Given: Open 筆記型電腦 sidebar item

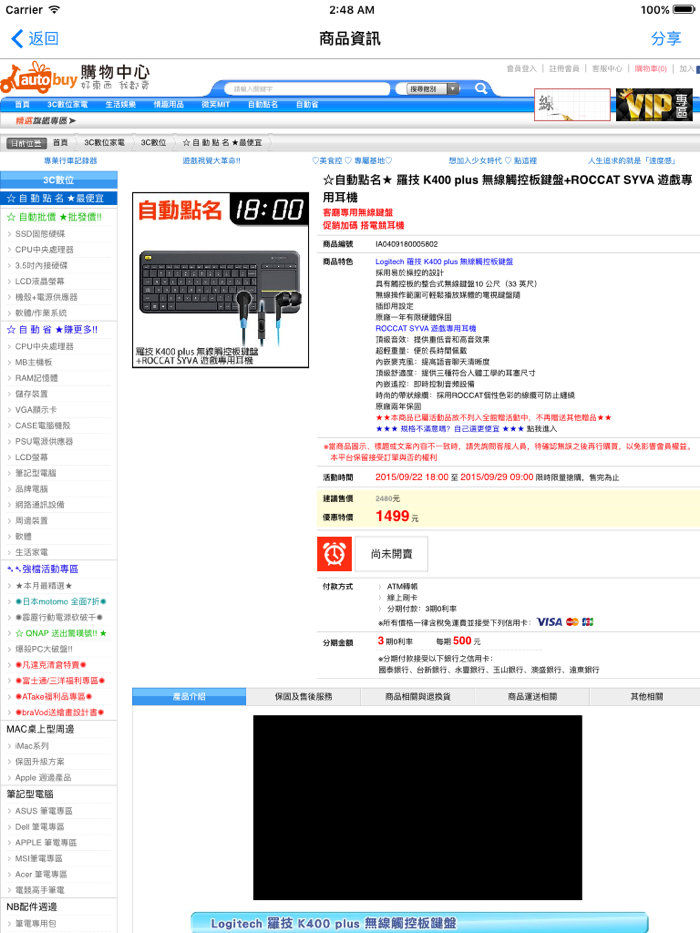Looking at the screenshot, I should (x=36, y=473).
